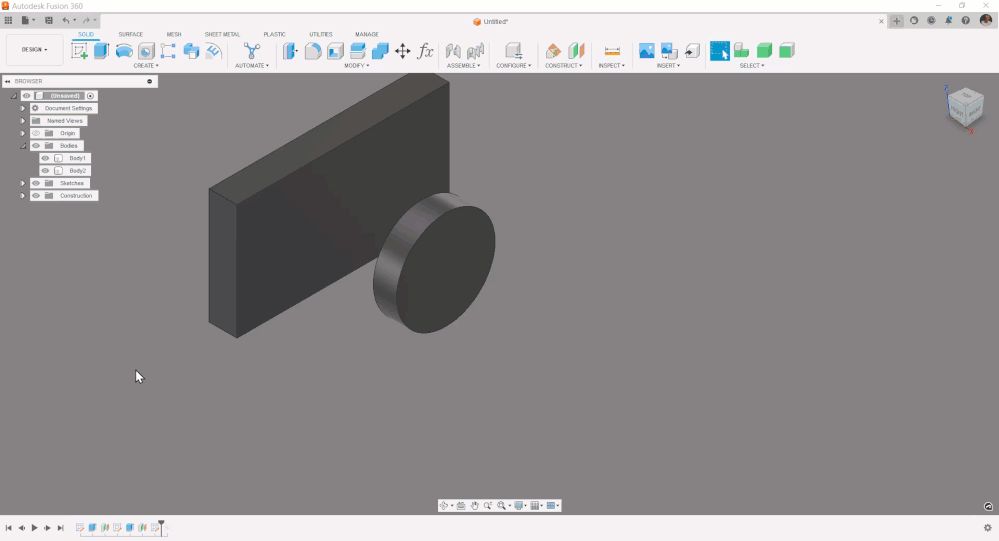Image resolution: width=999 pixels, height=541 pixels.
Task: Switch to the PLASTIC tab
Action: click(275, 34)
